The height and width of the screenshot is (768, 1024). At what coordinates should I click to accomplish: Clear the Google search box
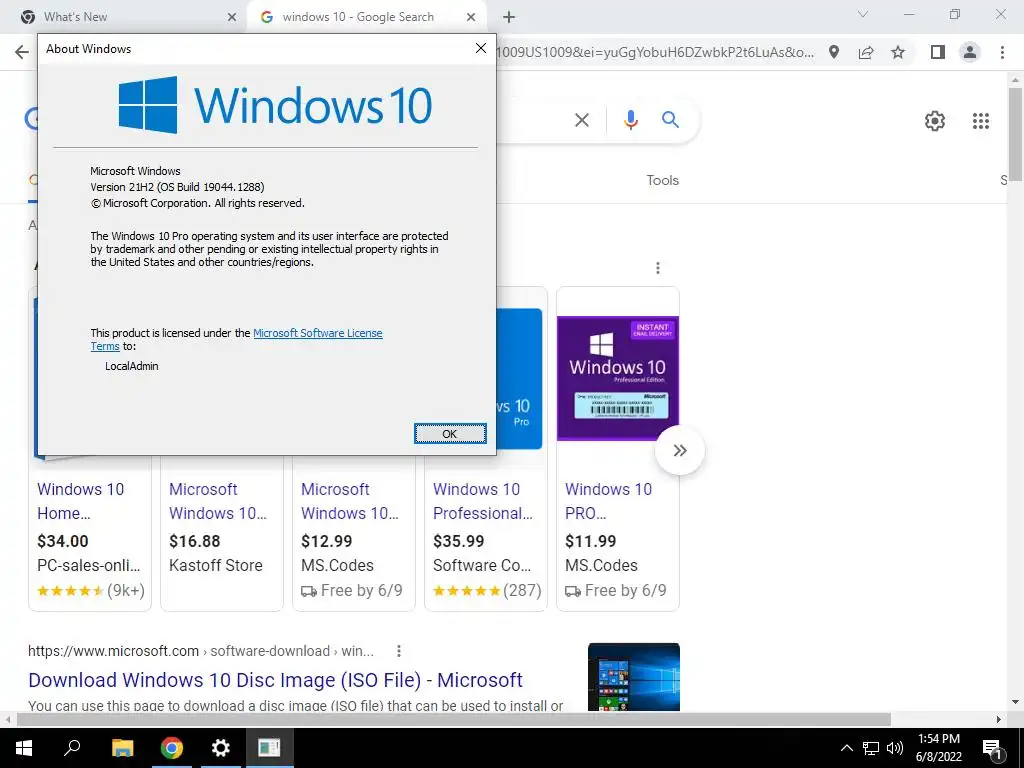(581, 120)
